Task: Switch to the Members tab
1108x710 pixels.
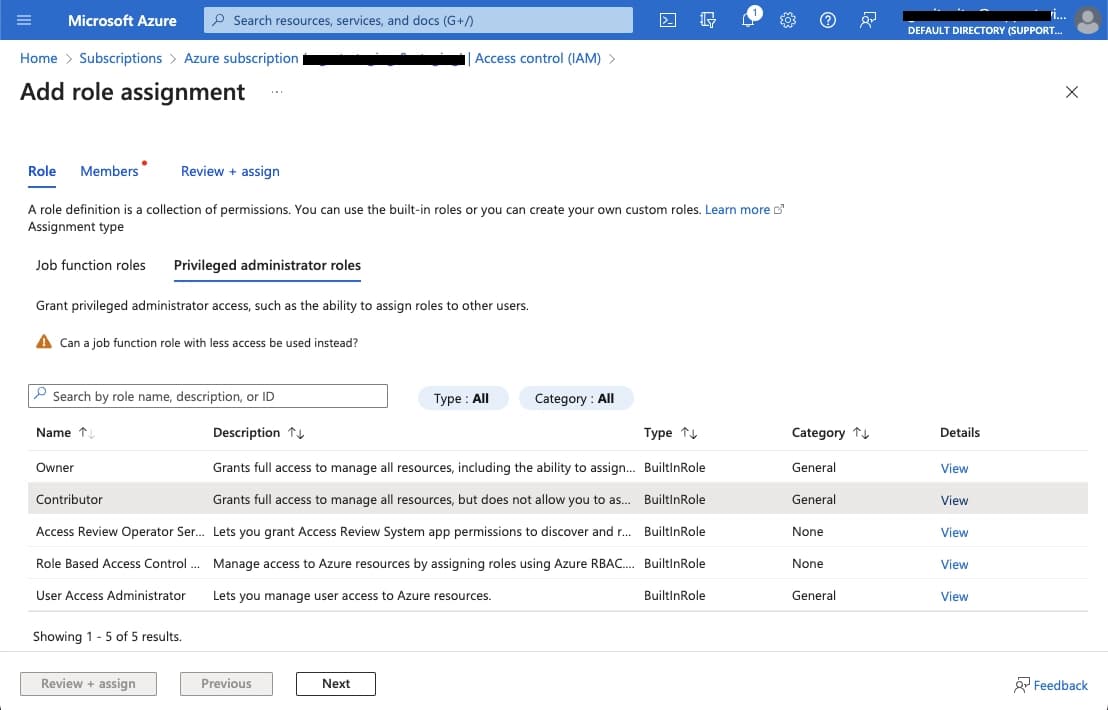Action: coord(109,171)
